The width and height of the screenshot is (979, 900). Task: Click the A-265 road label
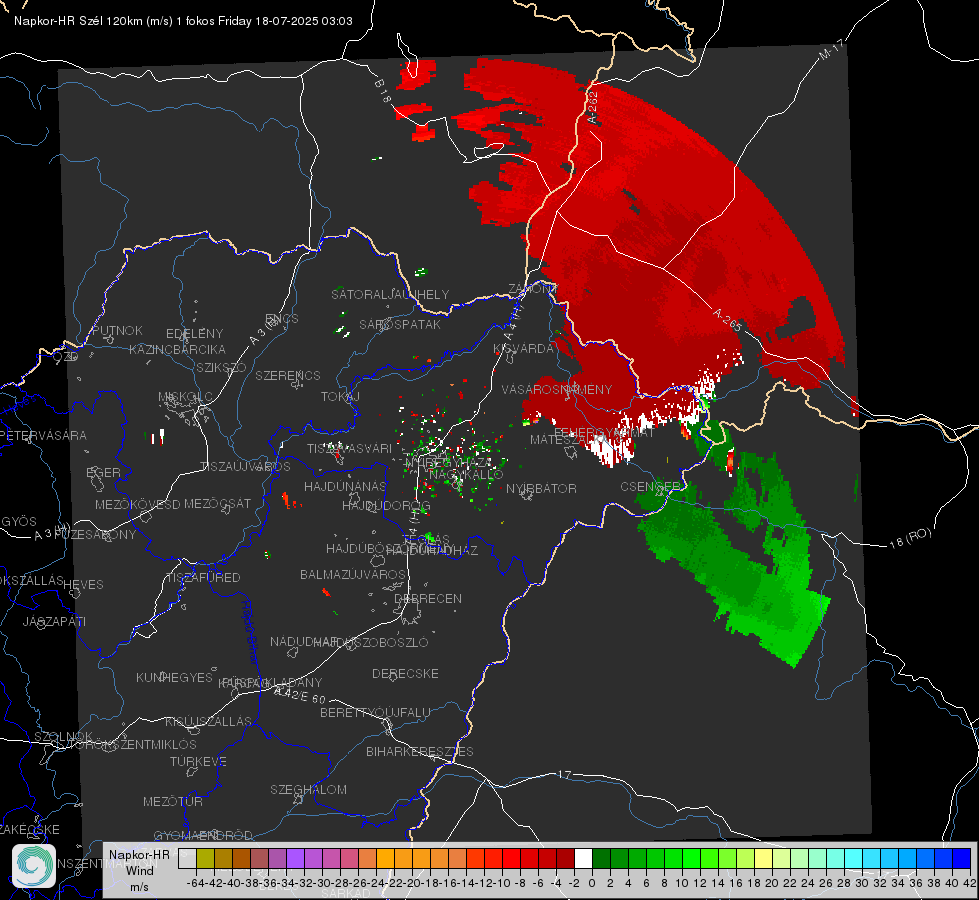point(727,320)
